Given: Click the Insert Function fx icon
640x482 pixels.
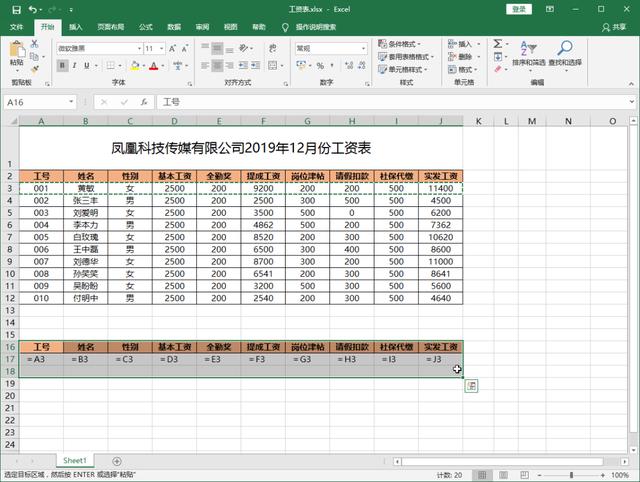Looking at the screenshot, I should point(145,102).
